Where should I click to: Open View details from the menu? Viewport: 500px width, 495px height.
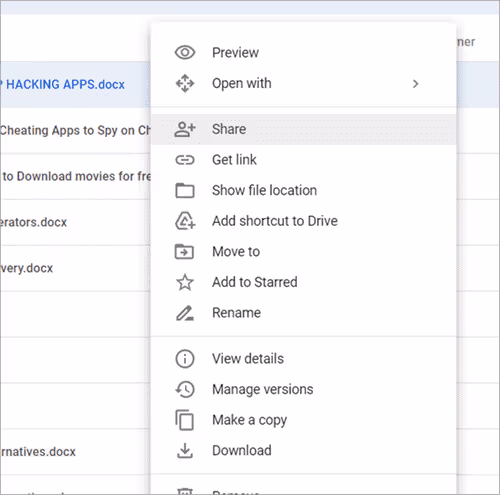click(304, 359)
